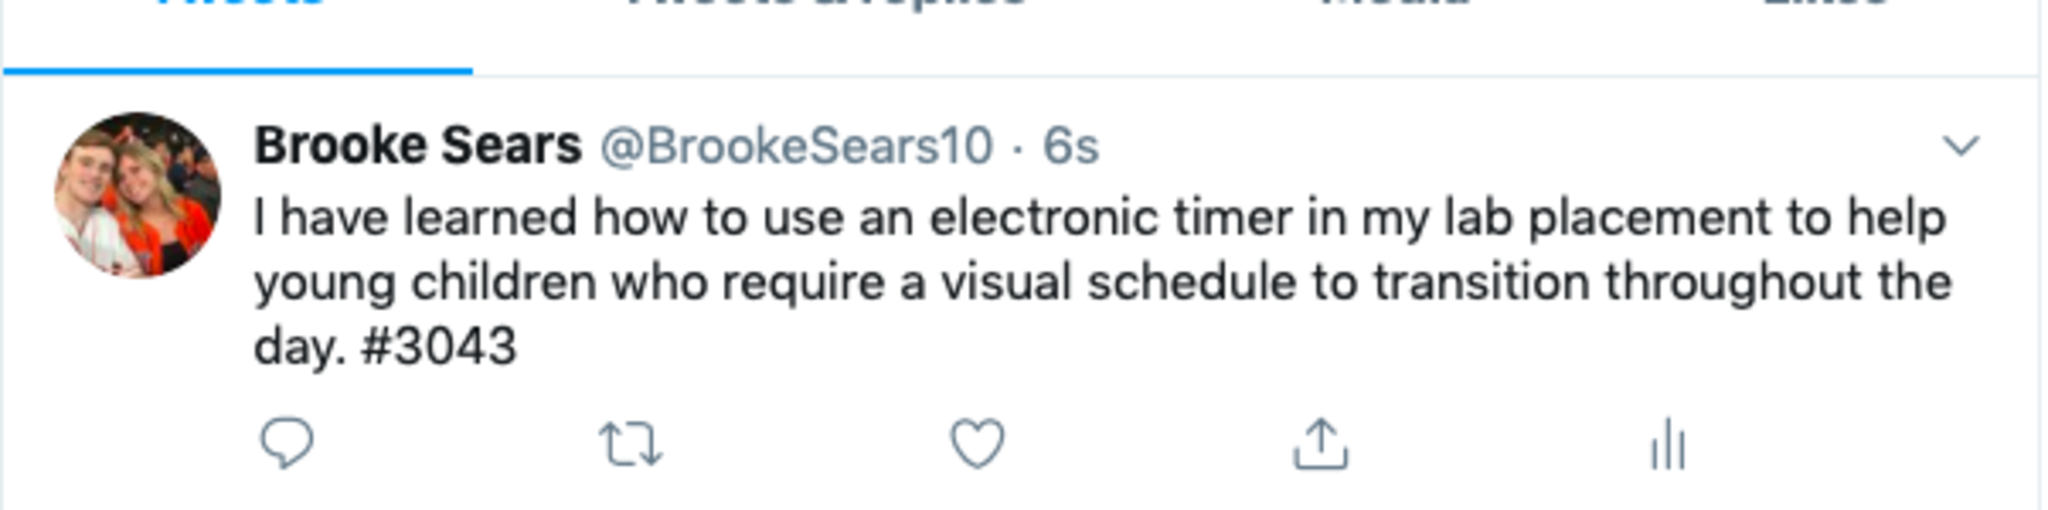
Task: Click blank space right of the analytics icon
Action: [x=1850, y=444]
